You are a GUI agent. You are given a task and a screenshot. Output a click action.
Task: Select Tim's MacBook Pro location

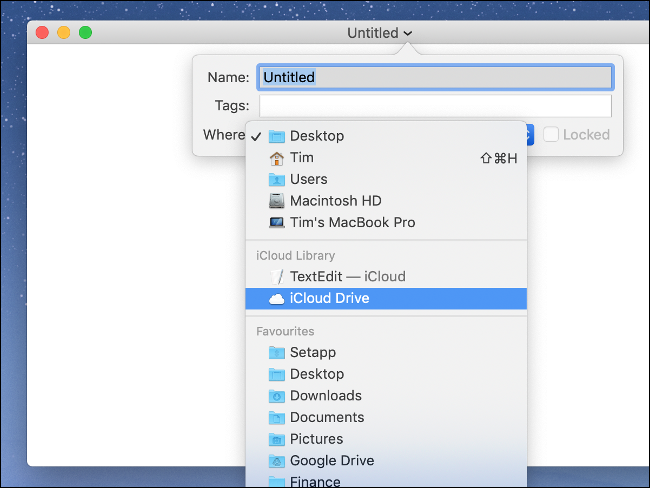[386, 222]
